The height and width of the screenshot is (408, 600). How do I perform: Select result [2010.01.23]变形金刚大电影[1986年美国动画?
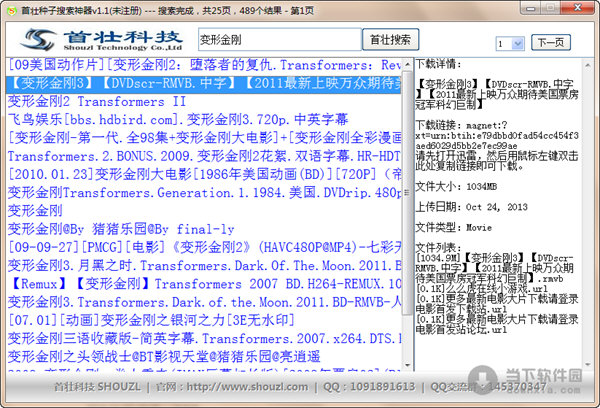pos(204,175)
